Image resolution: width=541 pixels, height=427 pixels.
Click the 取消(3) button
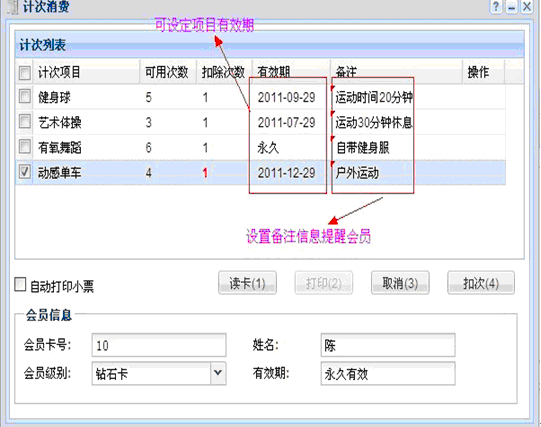400,283
